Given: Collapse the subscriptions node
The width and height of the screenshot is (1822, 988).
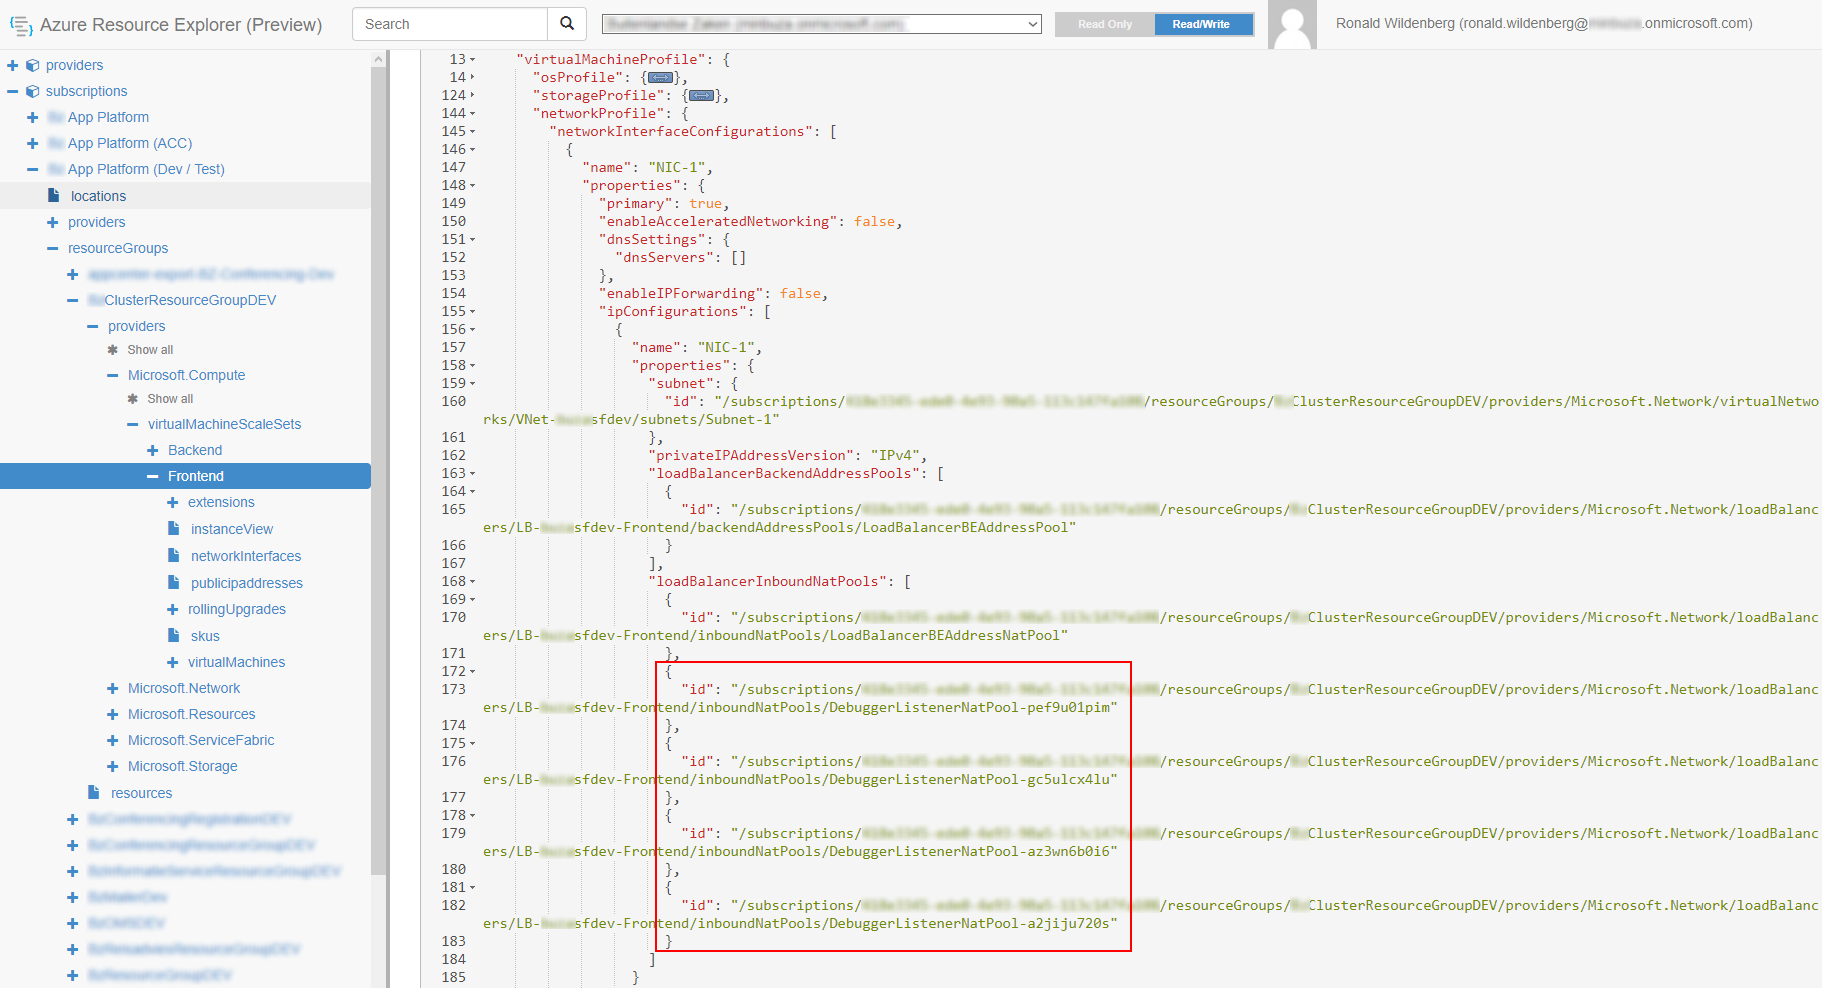Looking at the screenshot, I should click(13, 91).
